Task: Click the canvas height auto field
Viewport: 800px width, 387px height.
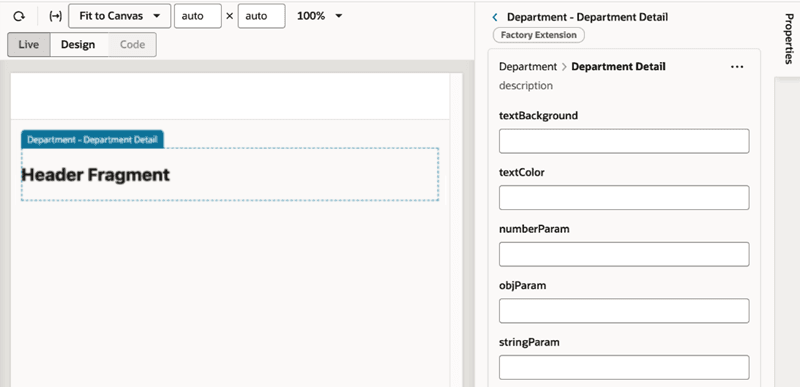Action: 261,16
